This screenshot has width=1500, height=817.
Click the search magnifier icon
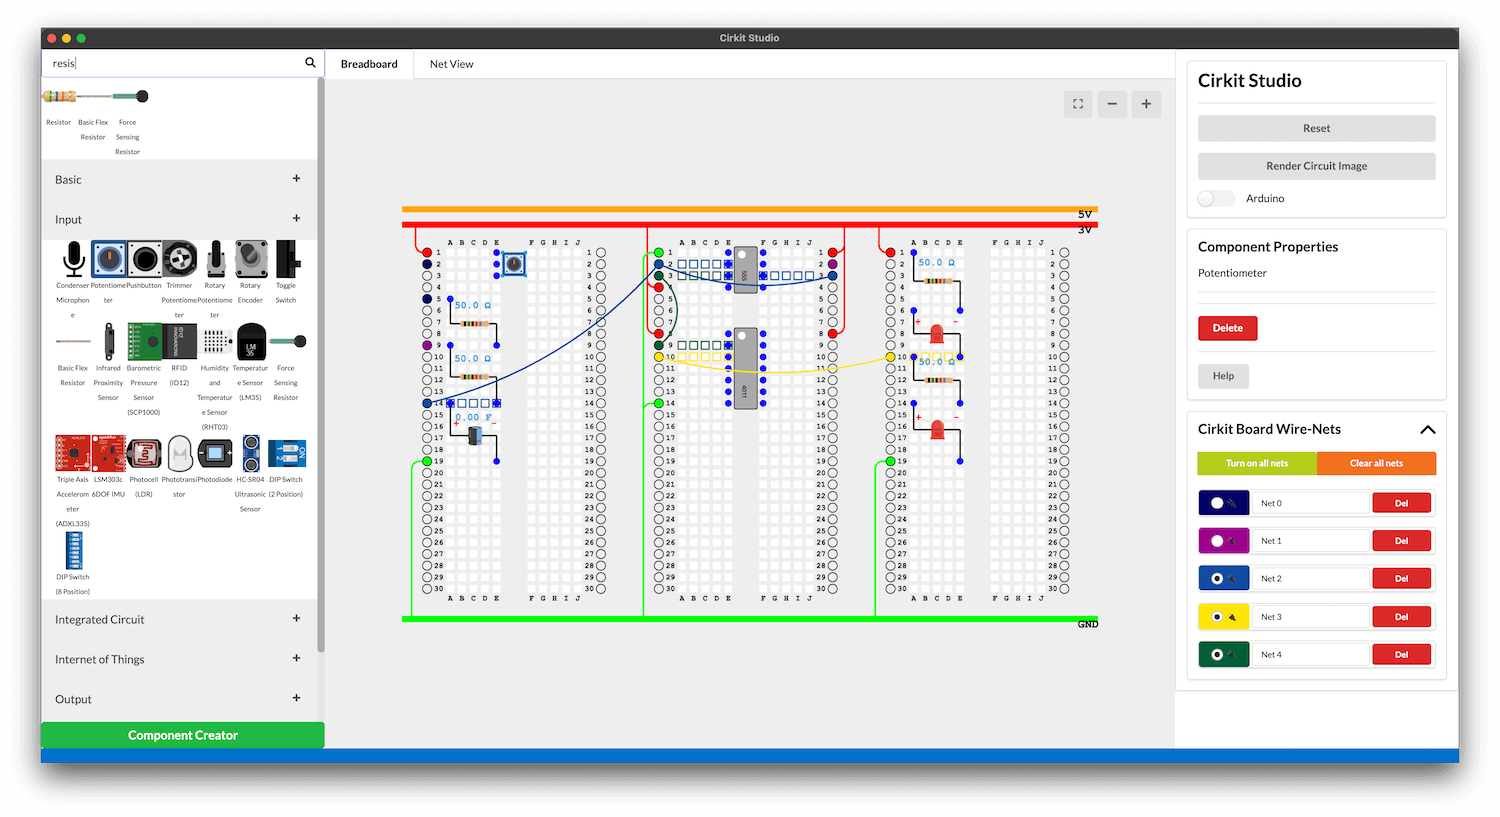pyautogui.click(x=310, y=62)
